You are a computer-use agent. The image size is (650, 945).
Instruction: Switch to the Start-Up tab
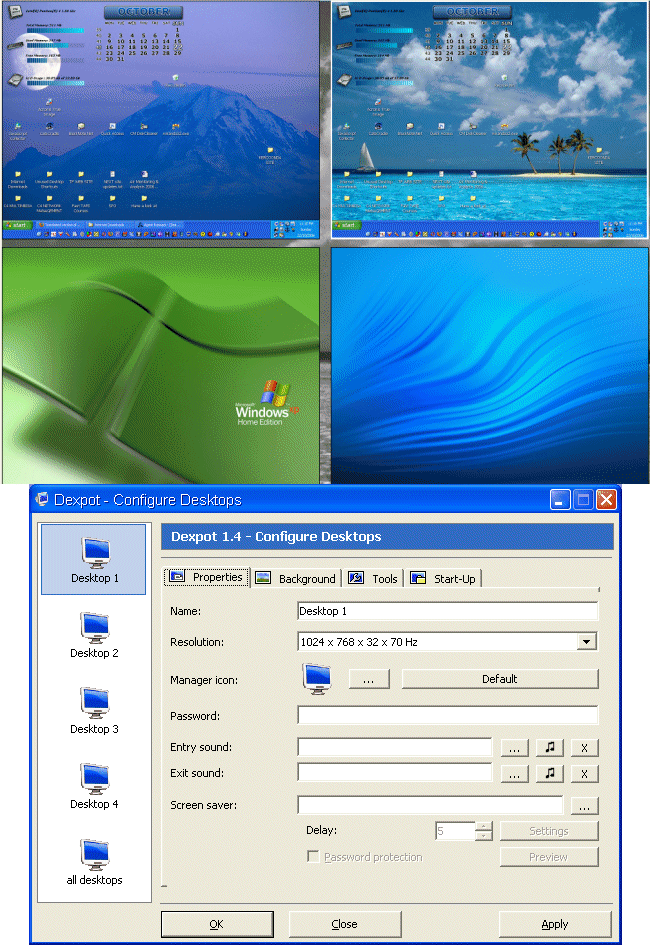444,579
